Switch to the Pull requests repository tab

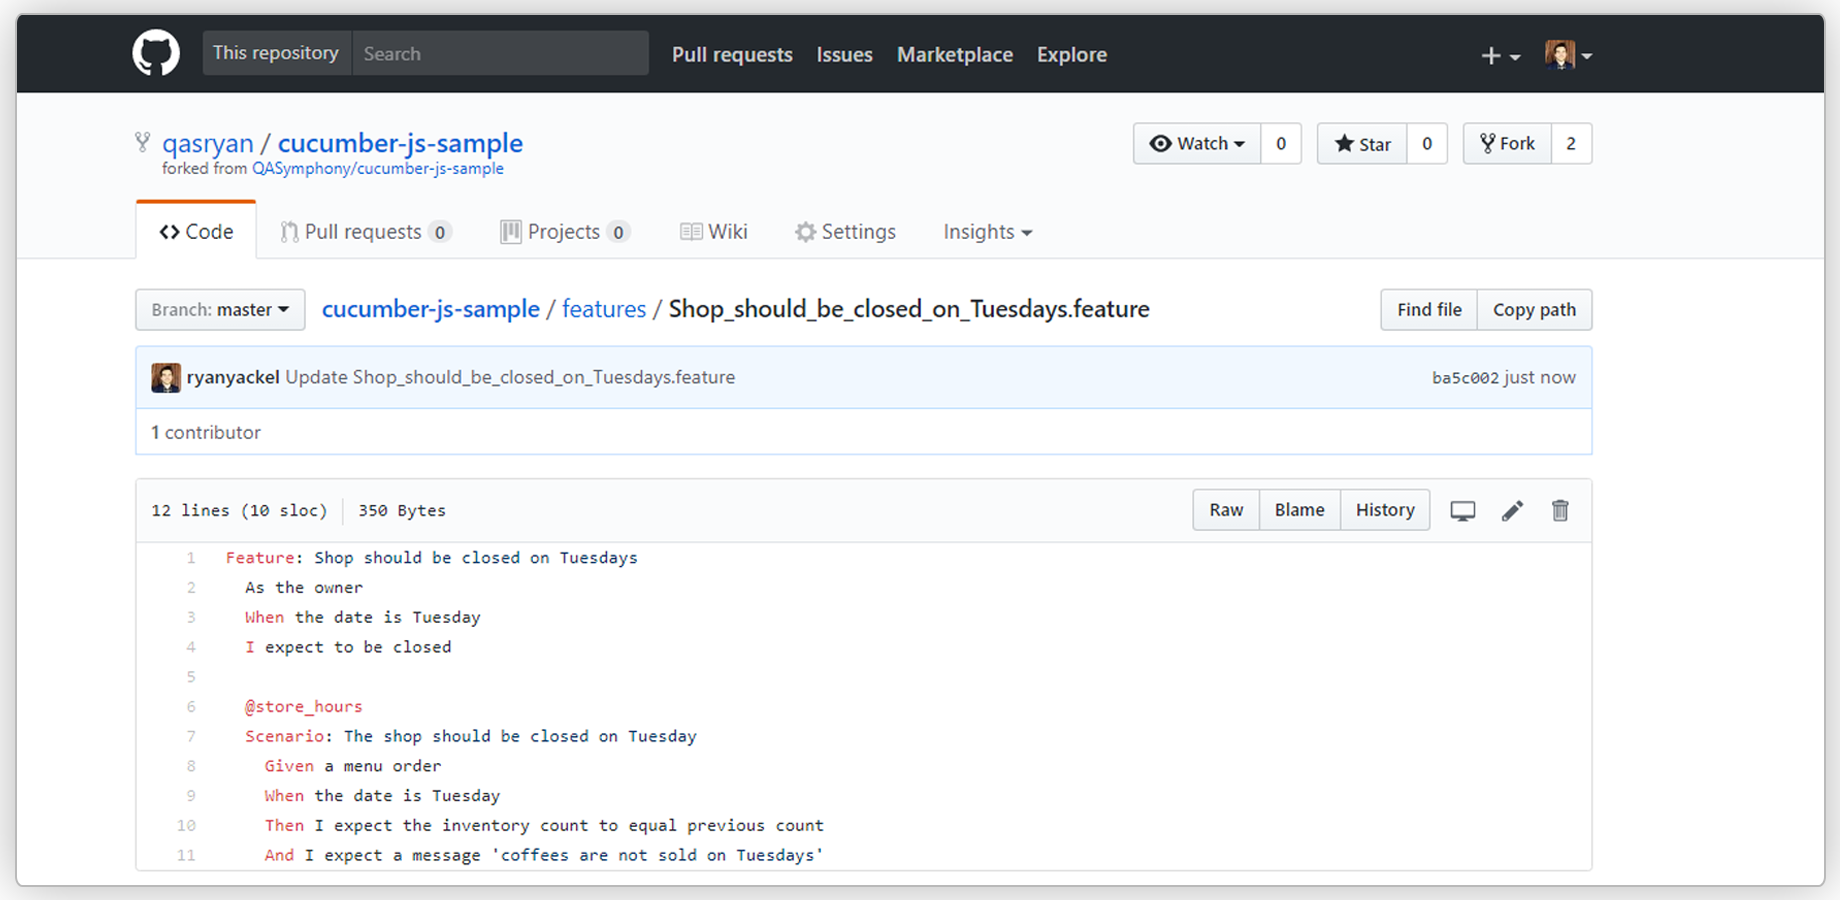pos(365,232)
